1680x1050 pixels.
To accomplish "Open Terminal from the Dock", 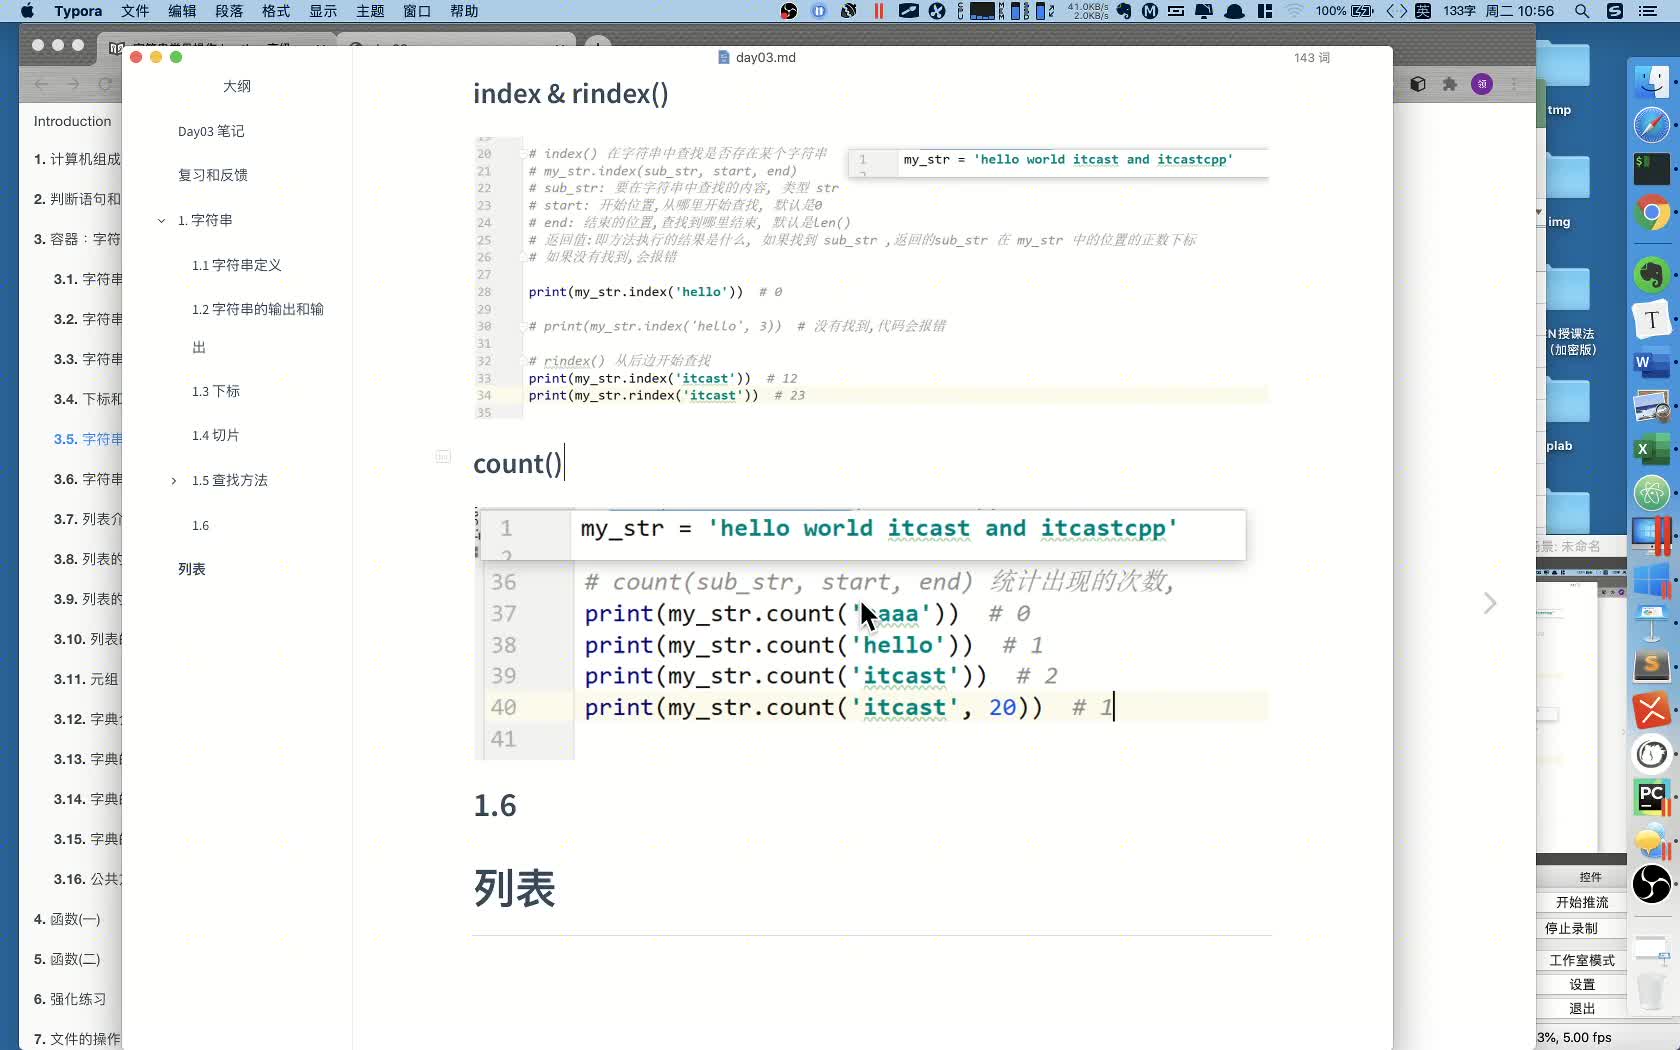I will [x=1652, y=168].
